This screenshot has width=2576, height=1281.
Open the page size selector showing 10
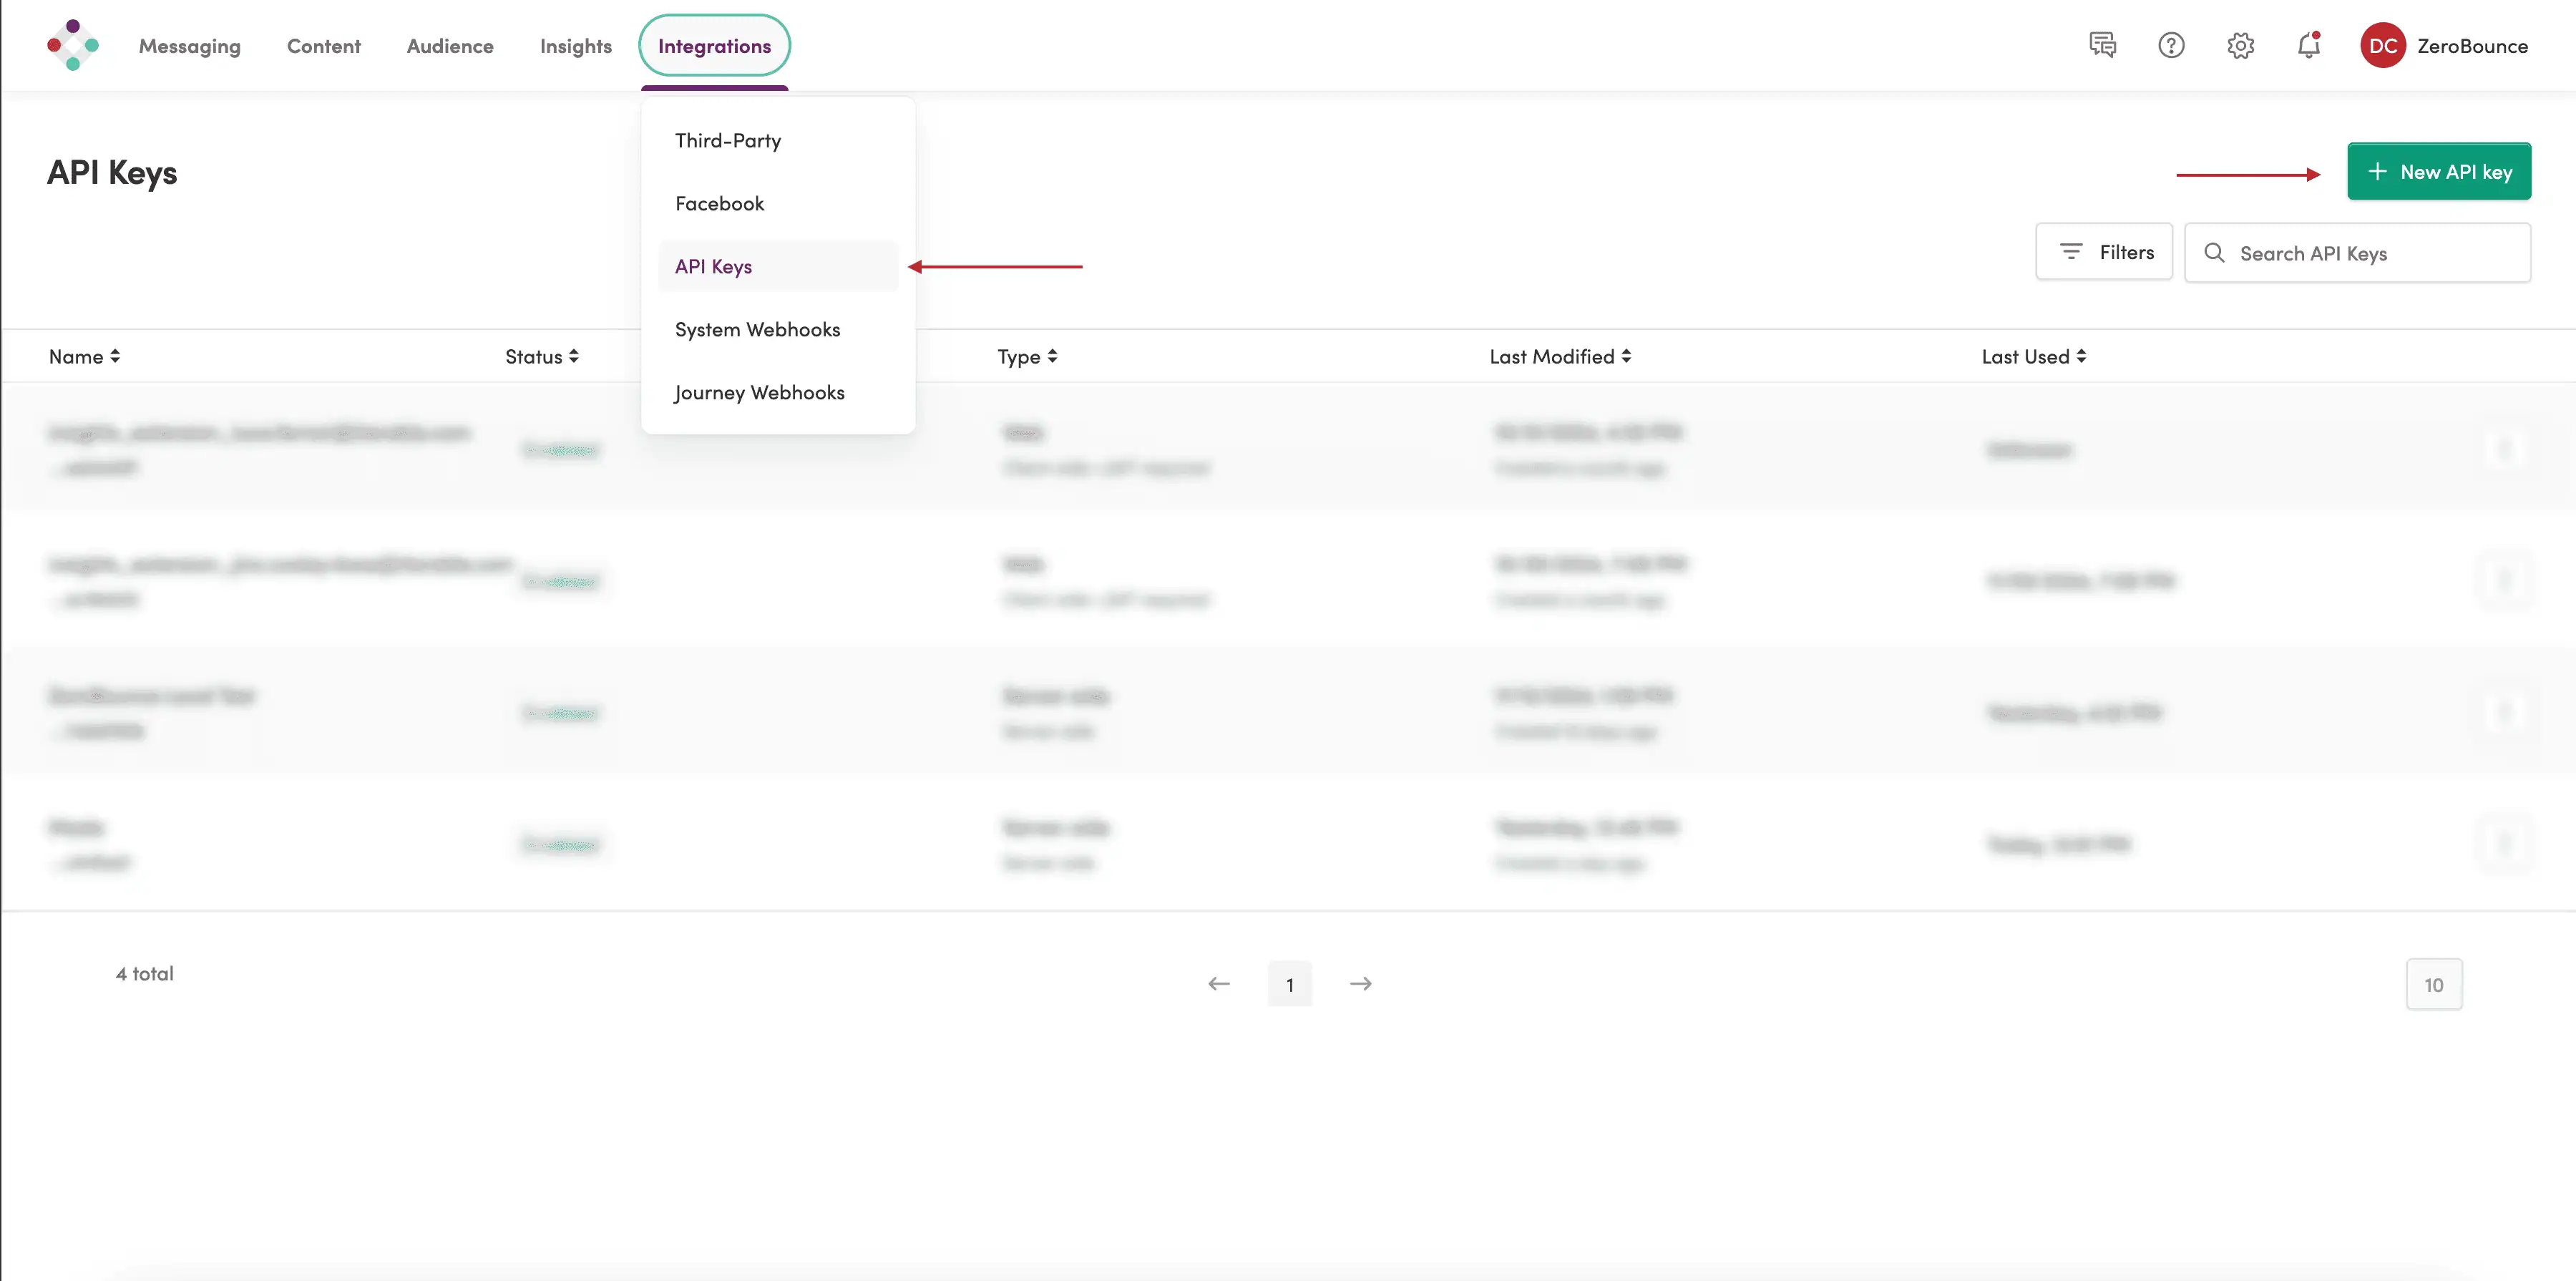pos(2434,984)
